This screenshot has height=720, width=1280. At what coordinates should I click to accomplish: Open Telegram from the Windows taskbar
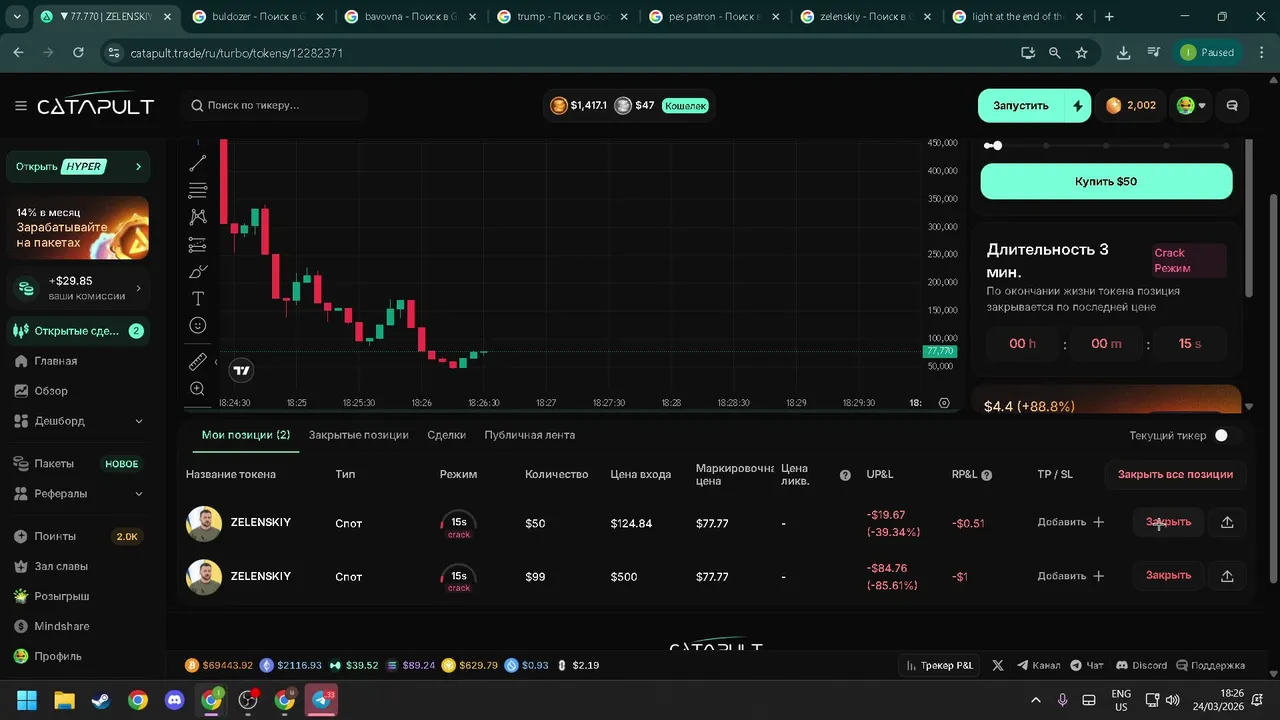[x=322, y=700]
